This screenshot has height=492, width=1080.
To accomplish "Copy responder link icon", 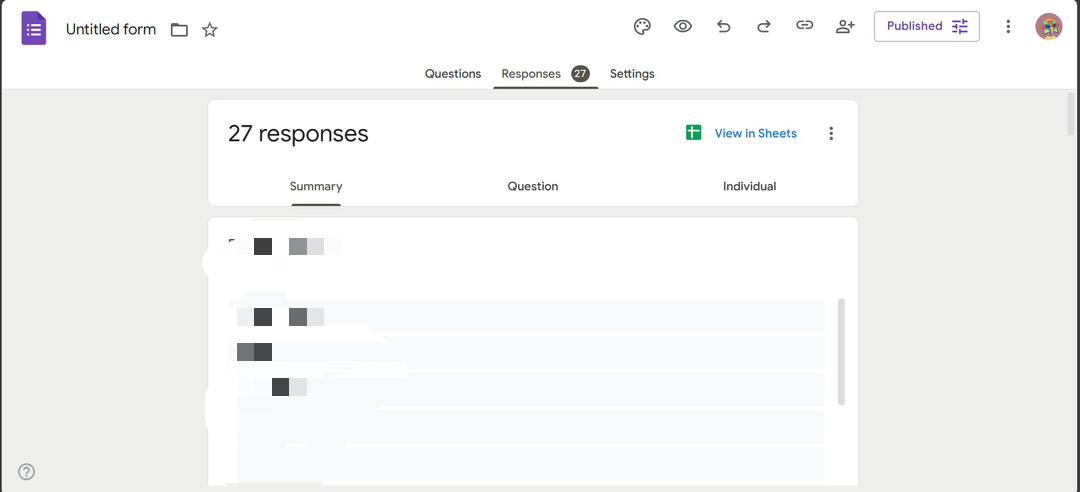I will (804, 25).
